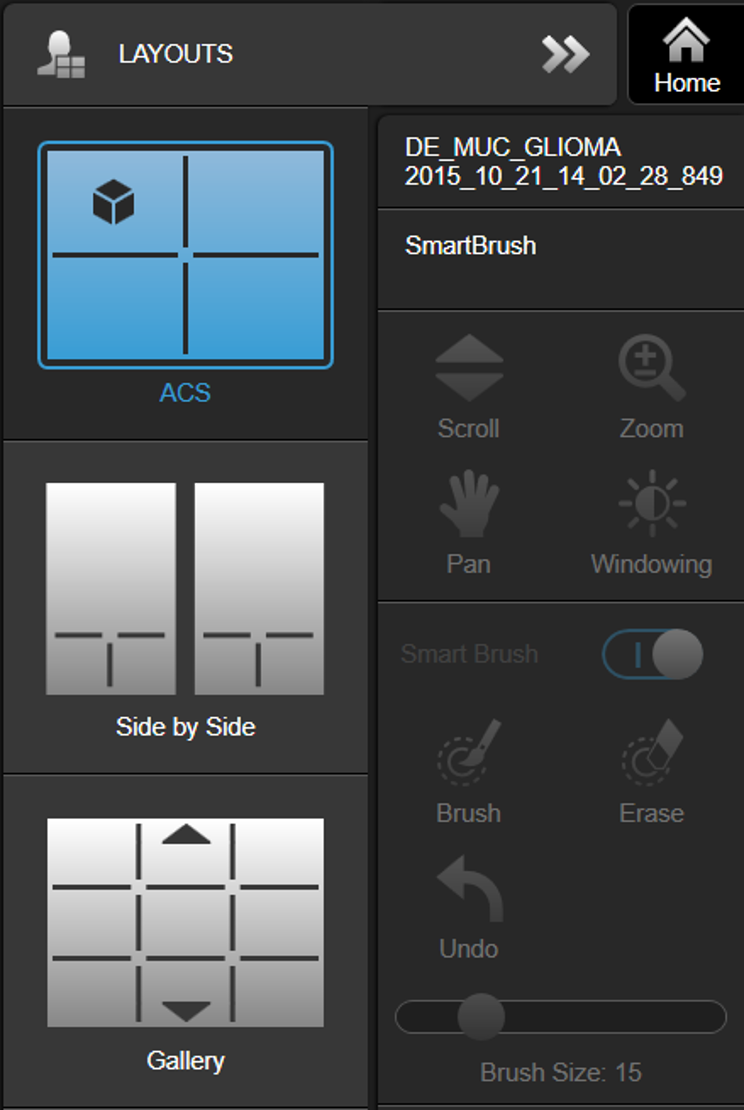Click the Brush Size slider handle
Screen dimensions: 744x1110
tap(481, 1017)
